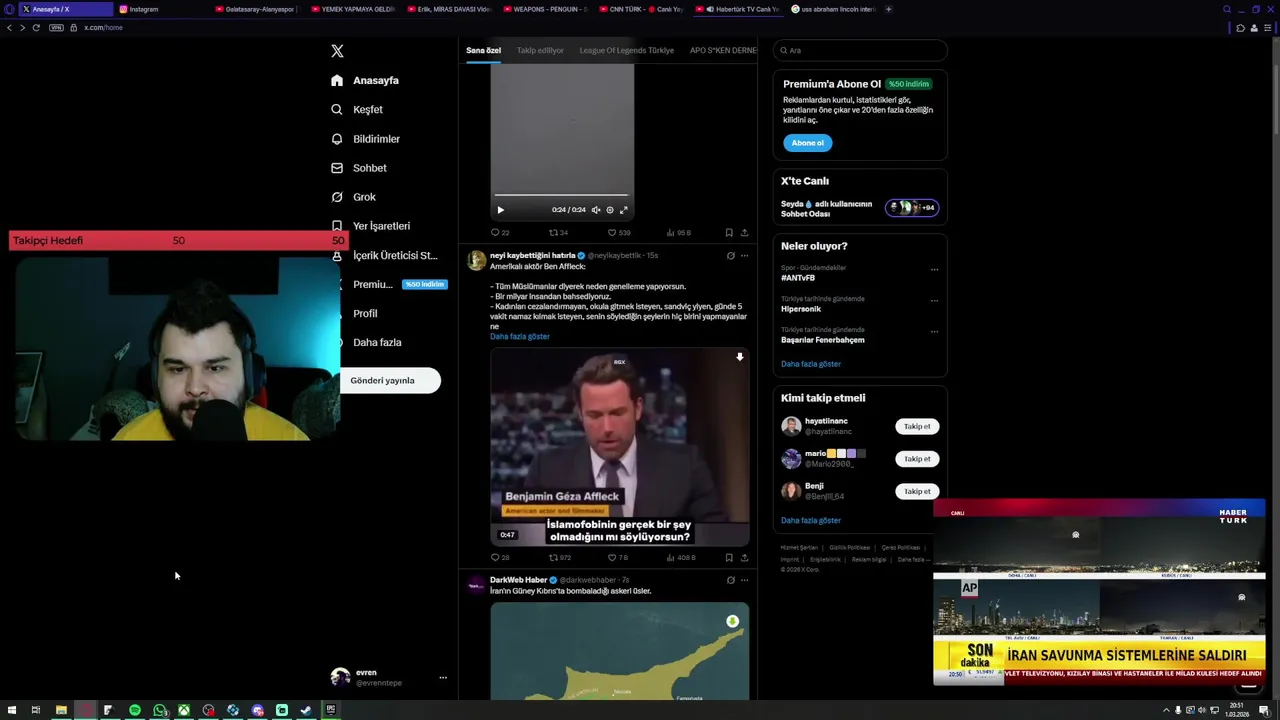Open Windows Start menu
The image size is (1280, 720).
point(11,710)
